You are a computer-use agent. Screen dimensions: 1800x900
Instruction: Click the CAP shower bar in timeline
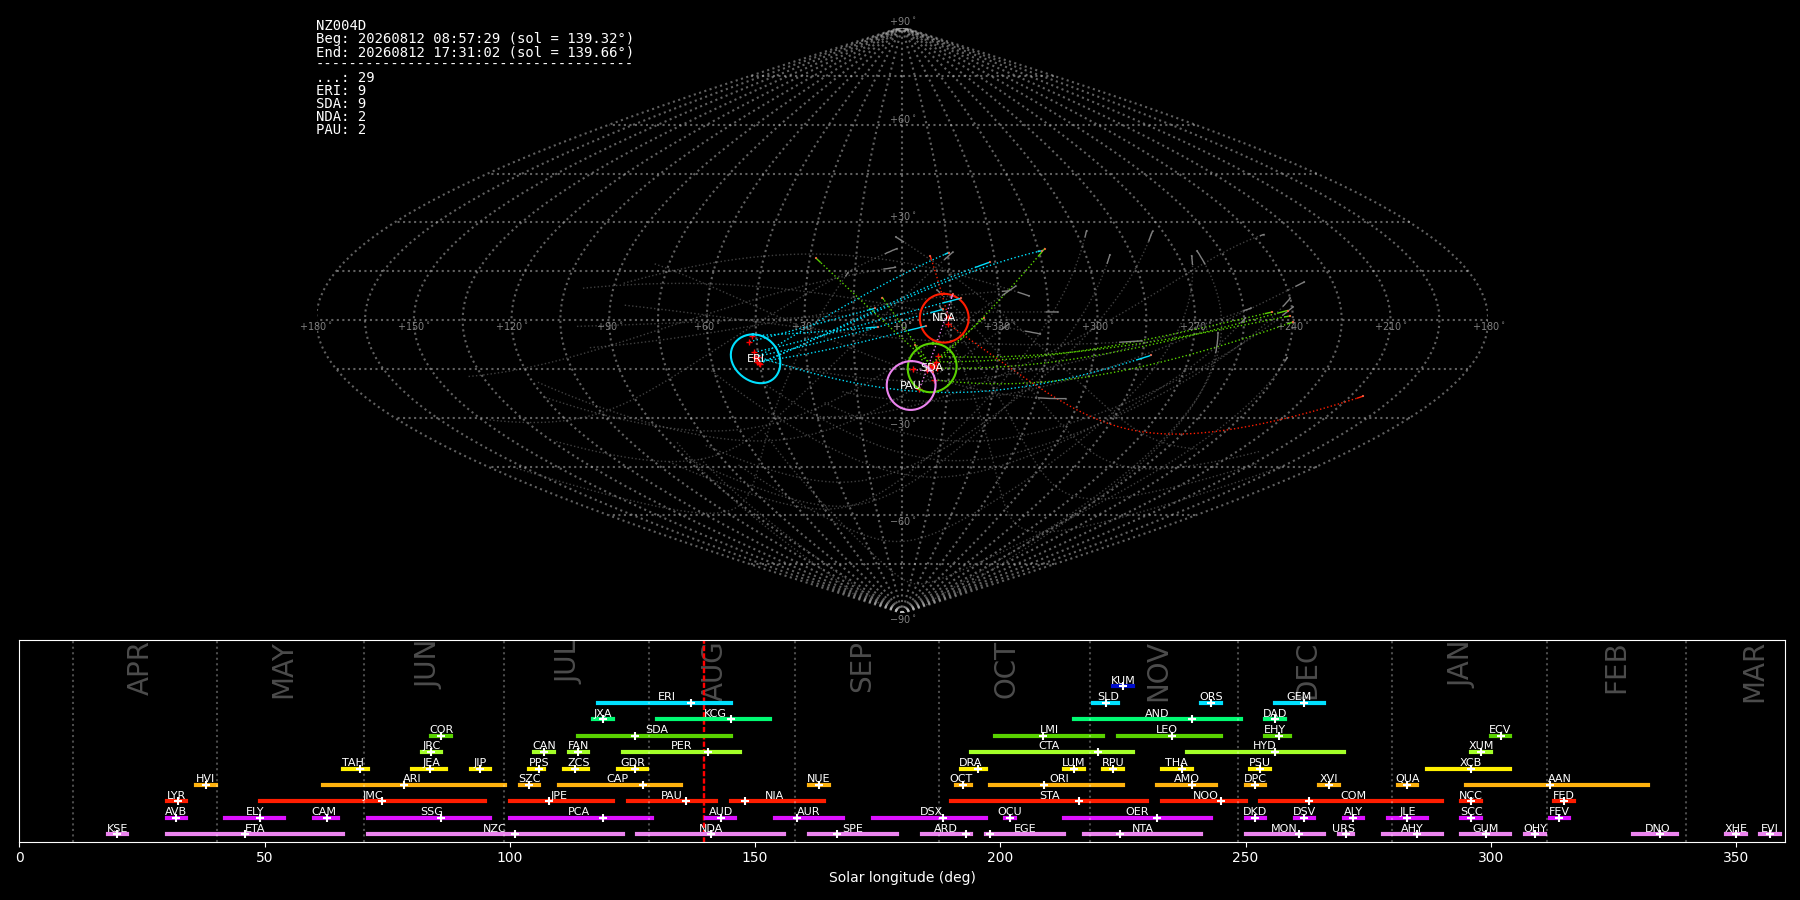[620, 785]
